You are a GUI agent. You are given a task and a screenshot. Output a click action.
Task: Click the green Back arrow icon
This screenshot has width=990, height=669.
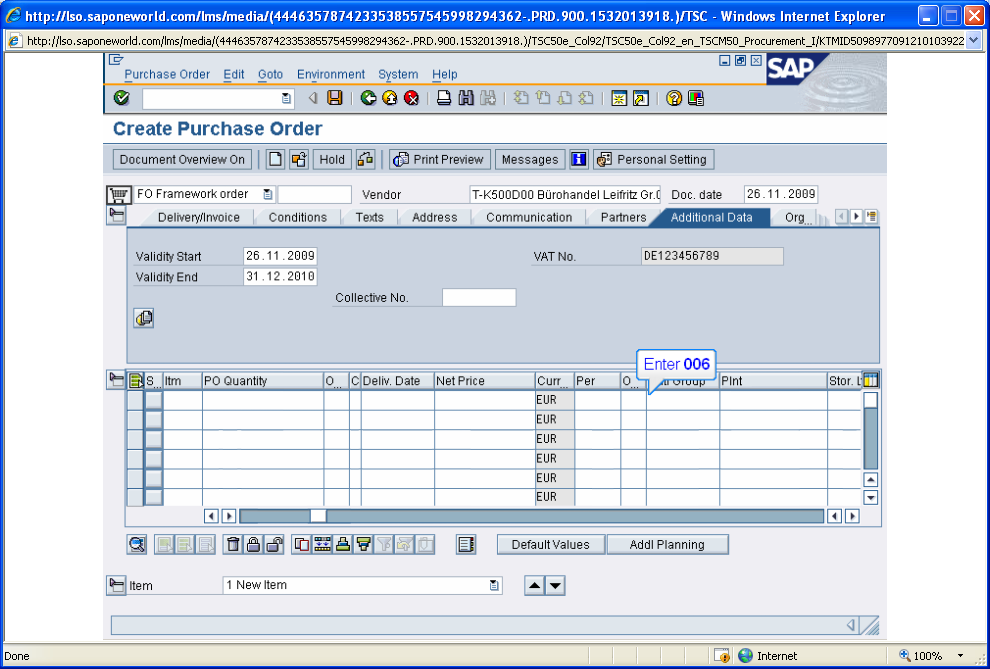(369, 98)
